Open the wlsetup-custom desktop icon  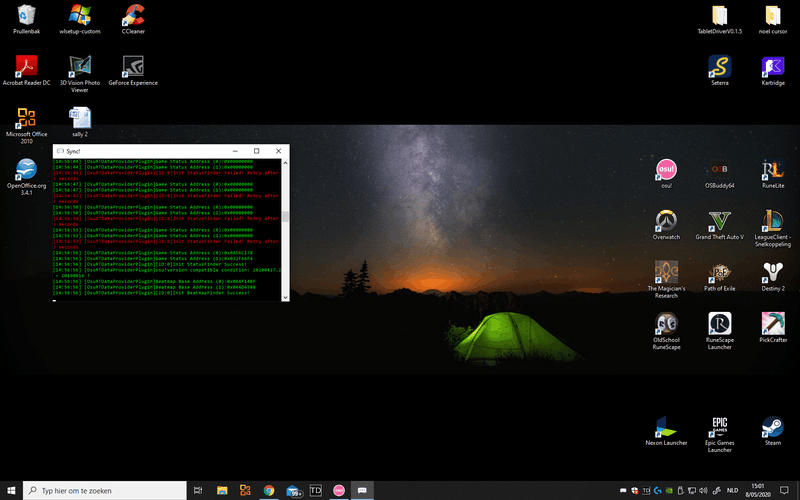[80, 19]
